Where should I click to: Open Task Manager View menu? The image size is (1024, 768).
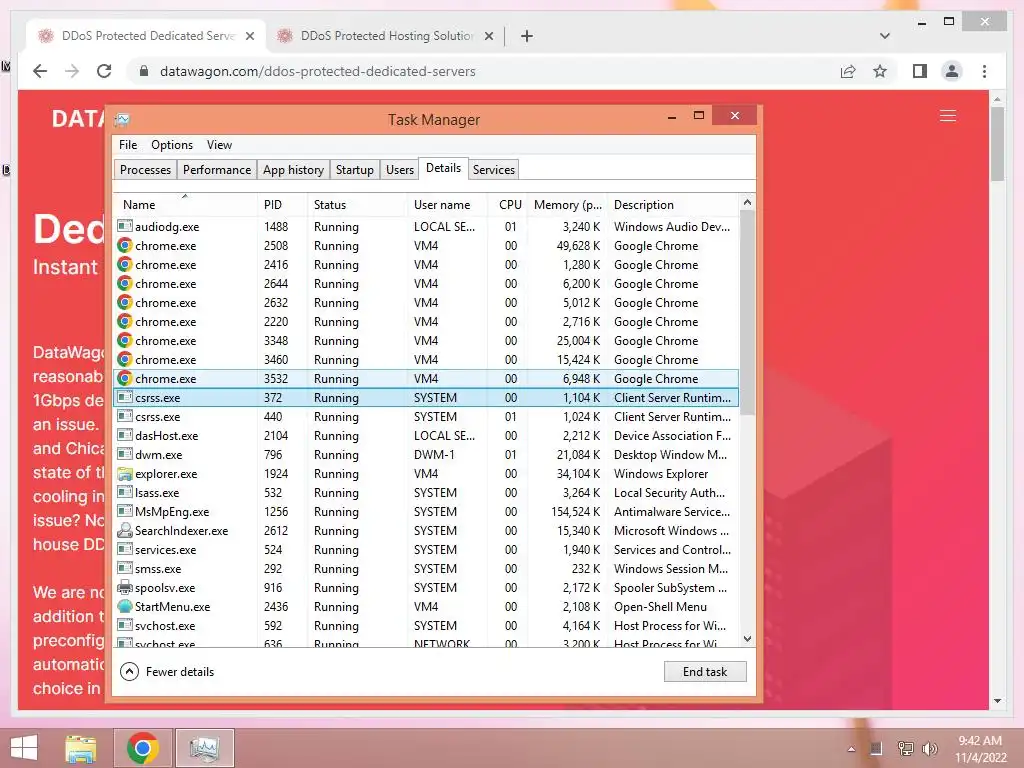click(x=219, y=145)
